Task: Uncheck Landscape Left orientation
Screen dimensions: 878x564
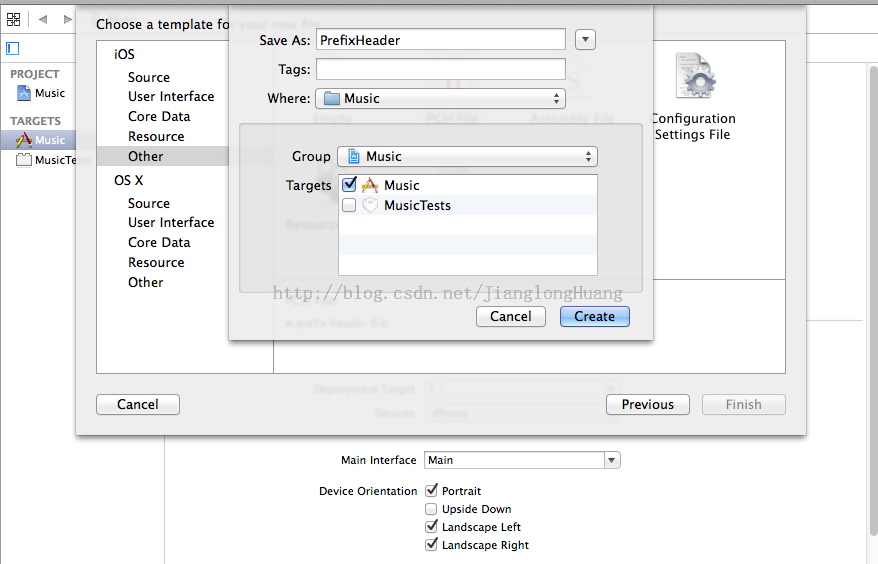Action: click(x=431, y=526)
